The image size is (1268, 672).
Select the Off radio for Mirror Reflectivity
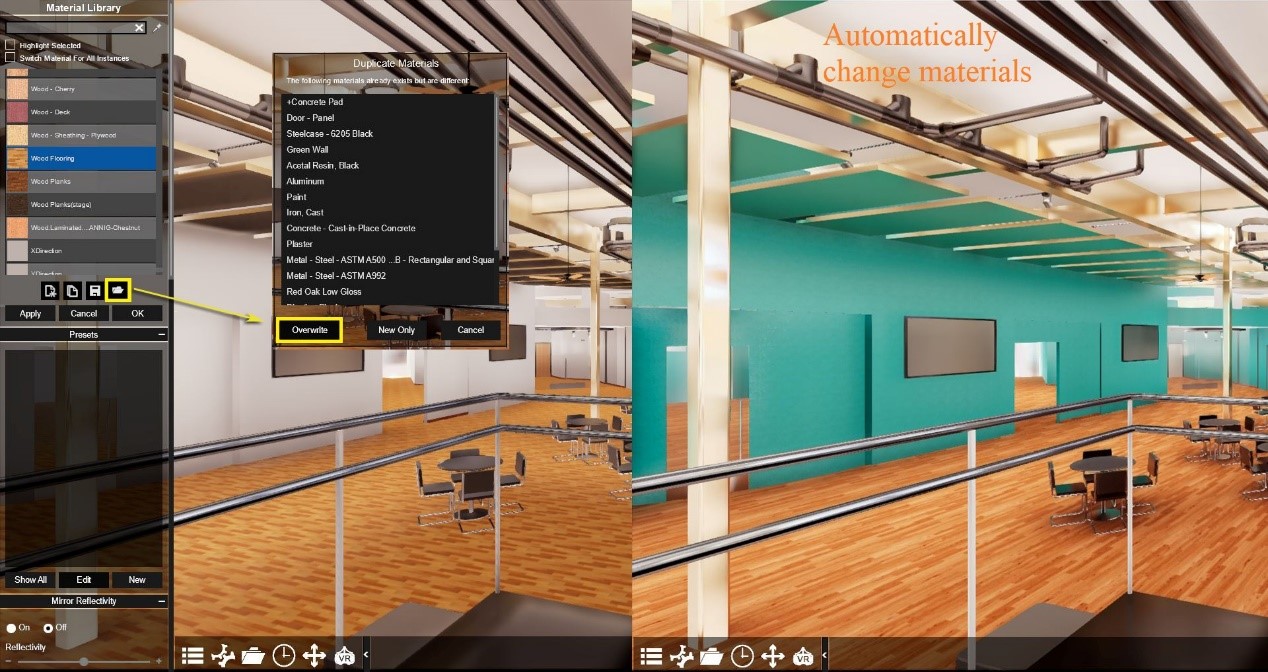pos(48,628)
